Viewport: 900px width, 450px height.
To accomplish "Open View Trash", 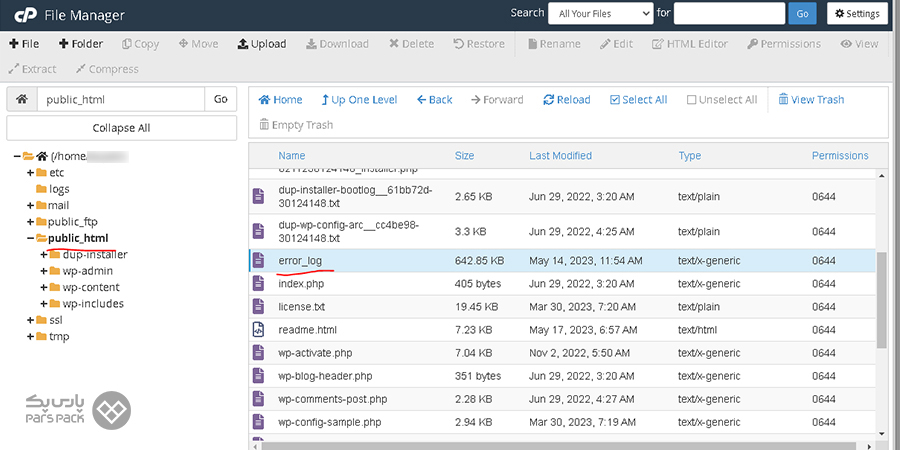I will (x=811, y=99).
